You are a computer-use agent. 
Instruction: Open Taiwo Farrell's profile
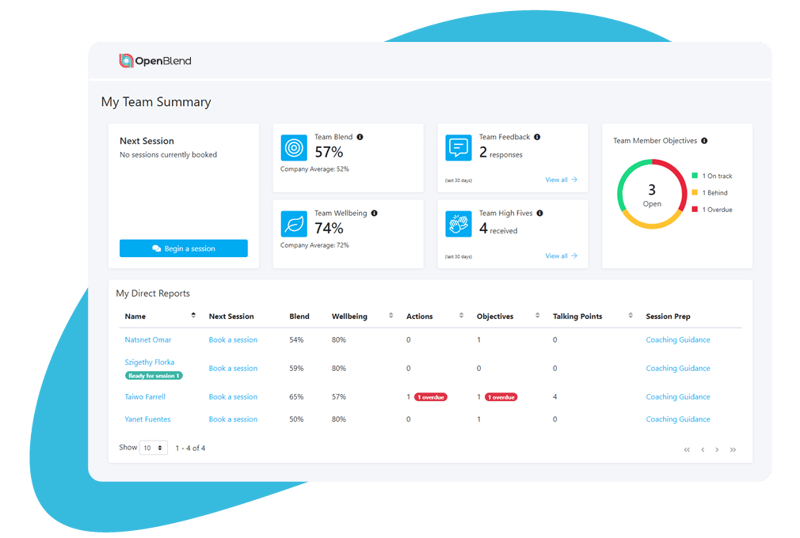pyautogui.click(x=145, y=397)
